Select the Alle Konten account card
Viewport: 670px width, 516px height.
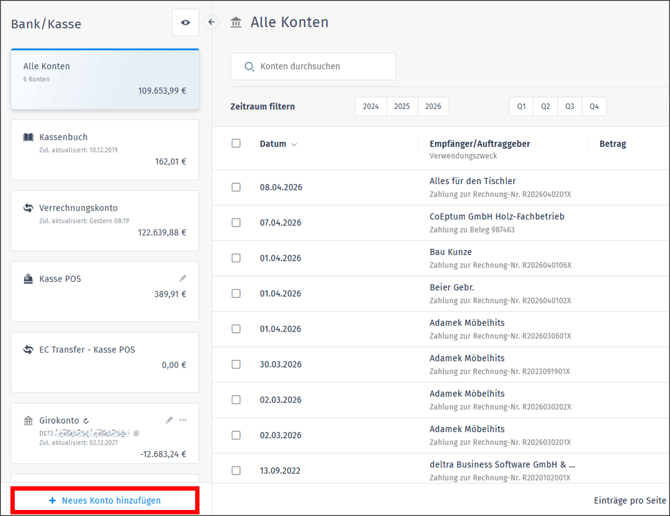(105, 78)
